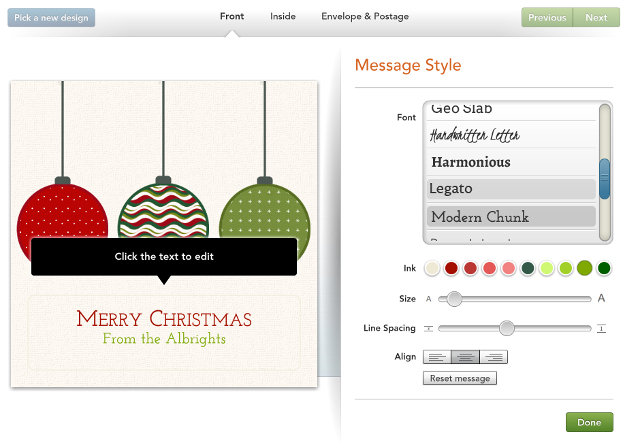Select the light pink ink swatch
This screenshot has width=640, height=445.
click(509, 268)
